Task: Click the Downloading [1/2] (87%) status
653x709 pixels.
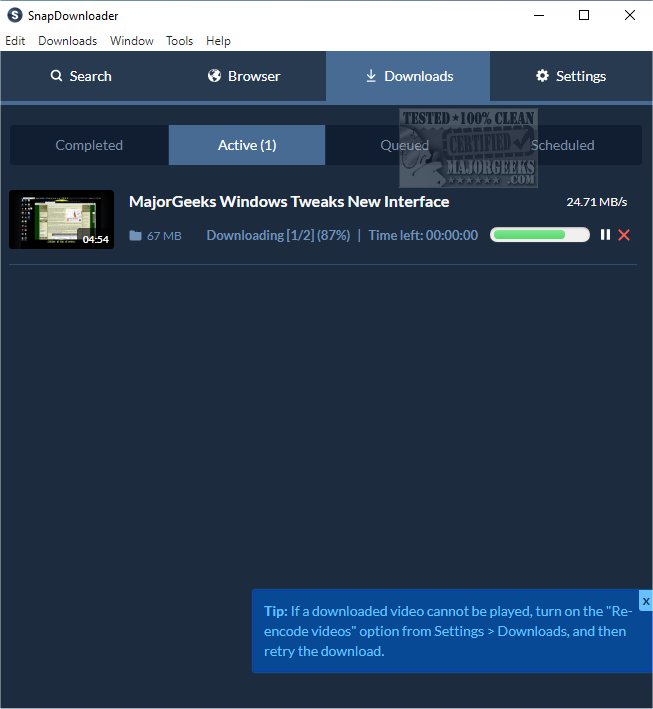Action: pyautogui.click(x=278, y=235)
